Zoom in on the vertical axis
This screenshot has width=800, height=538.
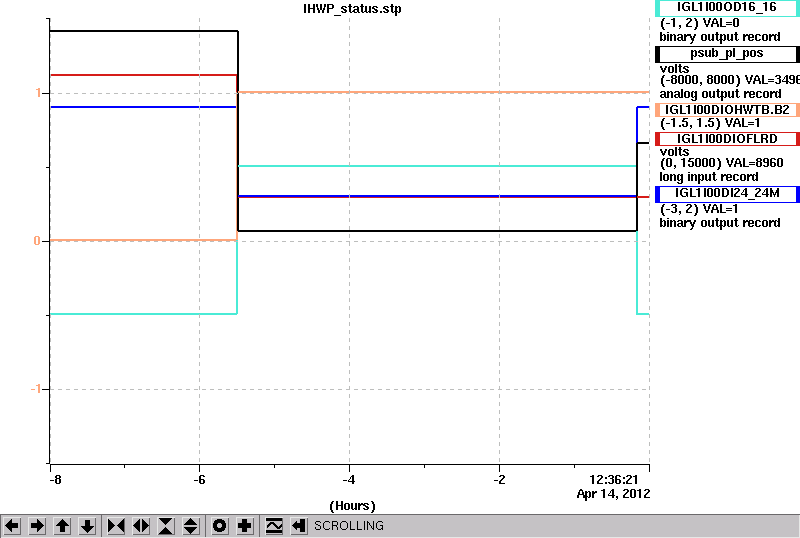click(165, 526)
